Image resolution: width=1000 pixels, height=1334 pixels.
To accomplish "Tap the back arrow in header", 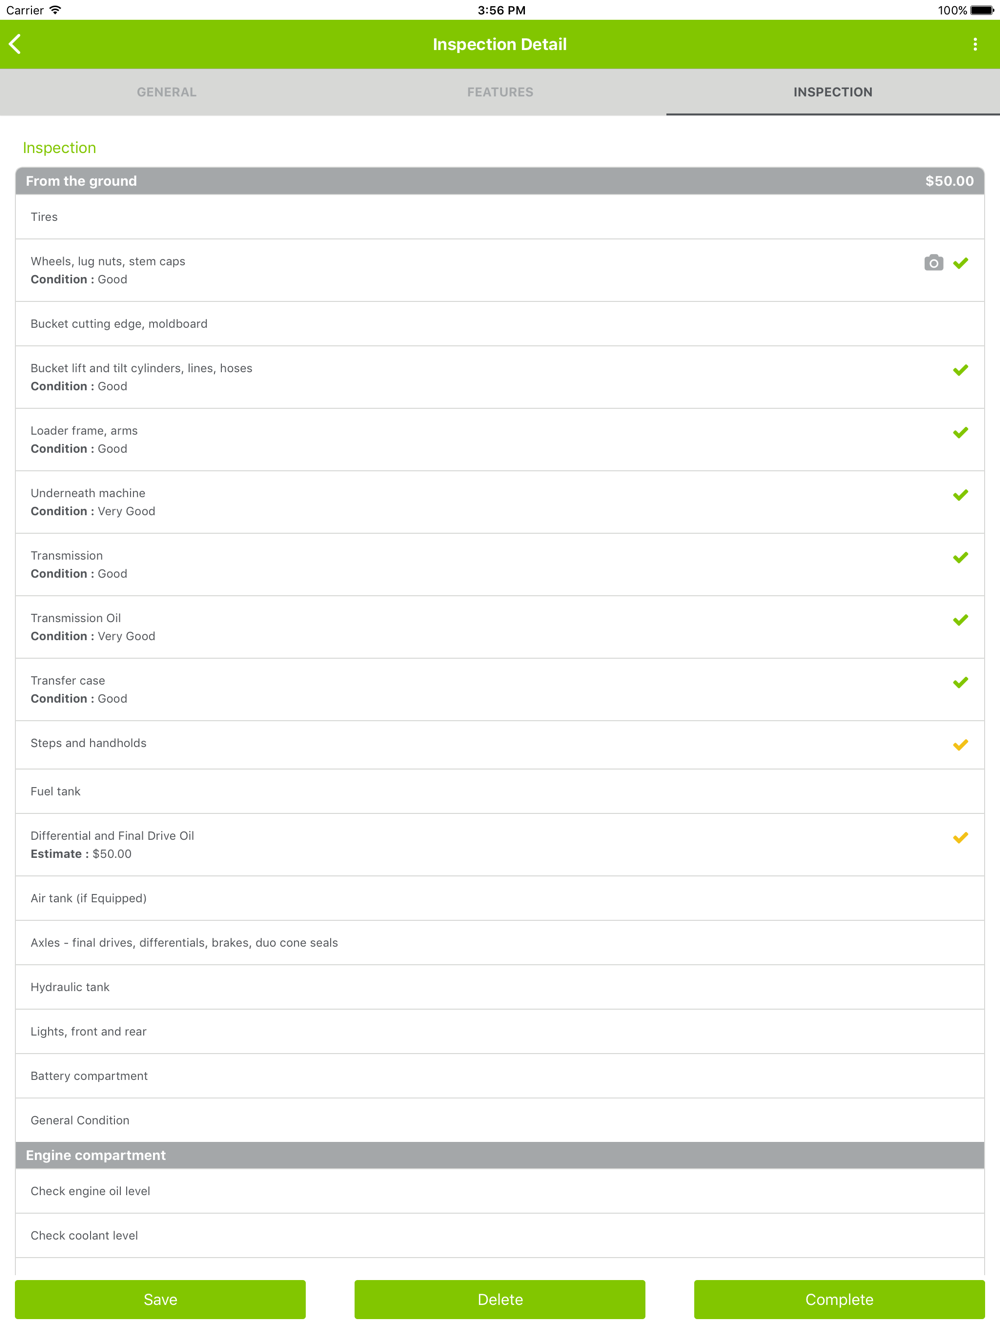I will pyautogui.click(x=15, y=44).
